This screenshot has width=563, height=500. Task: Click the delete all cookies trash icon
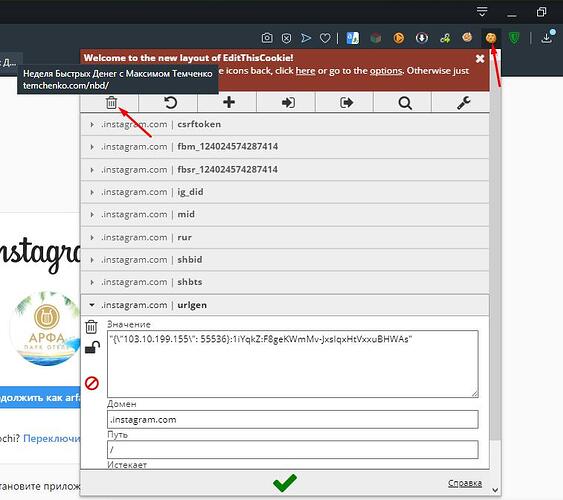[111, 103]
